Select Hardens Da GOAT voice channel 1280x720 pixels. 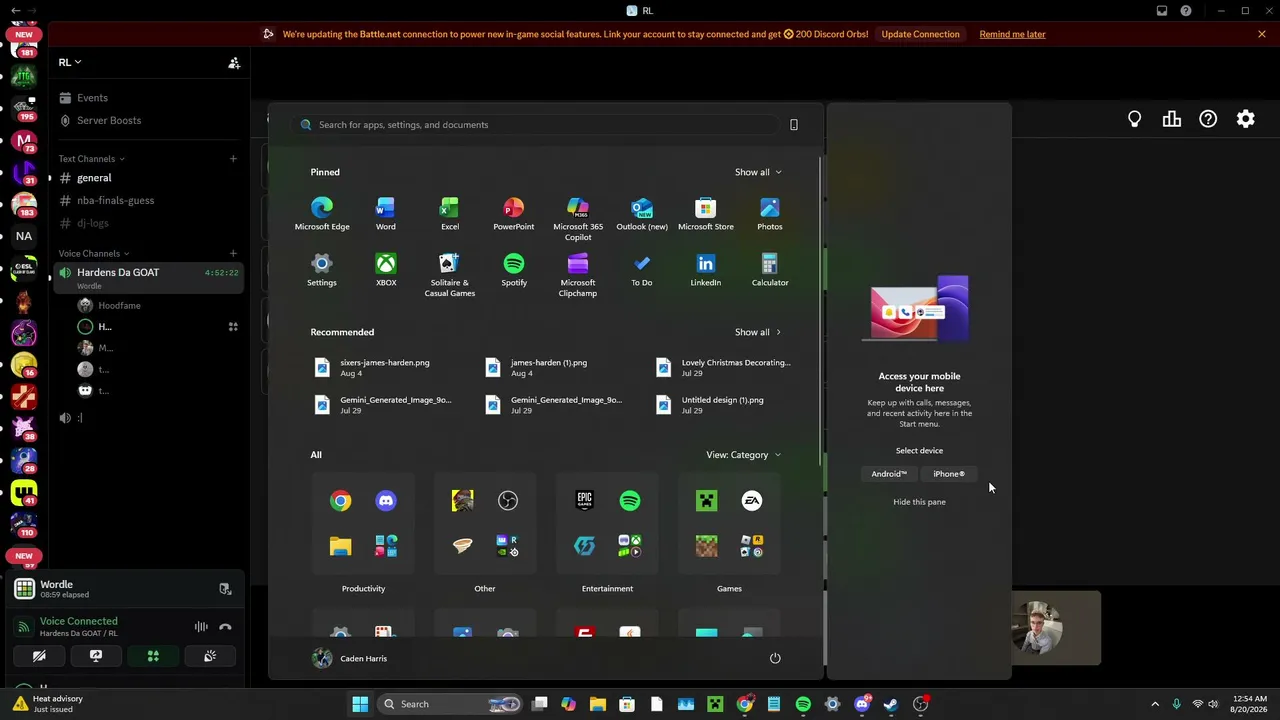coord(149,277)
